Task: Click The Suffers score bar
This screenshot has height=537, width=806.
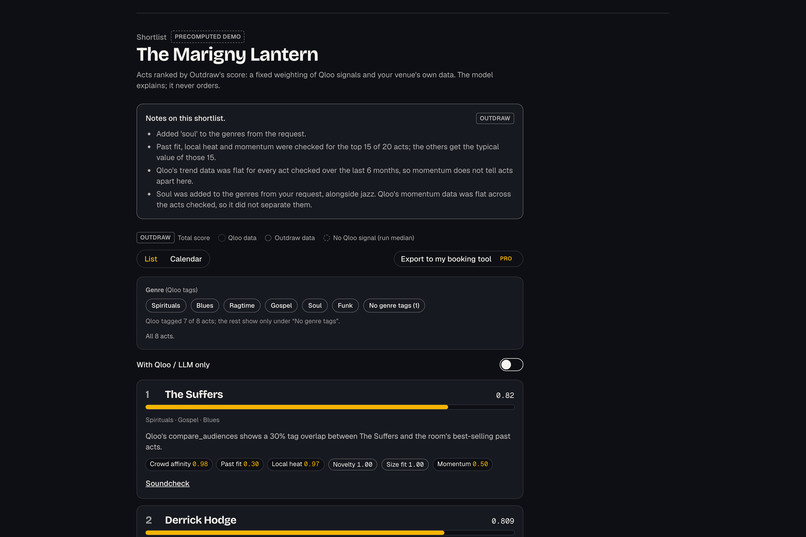Action: click(329, 407)
